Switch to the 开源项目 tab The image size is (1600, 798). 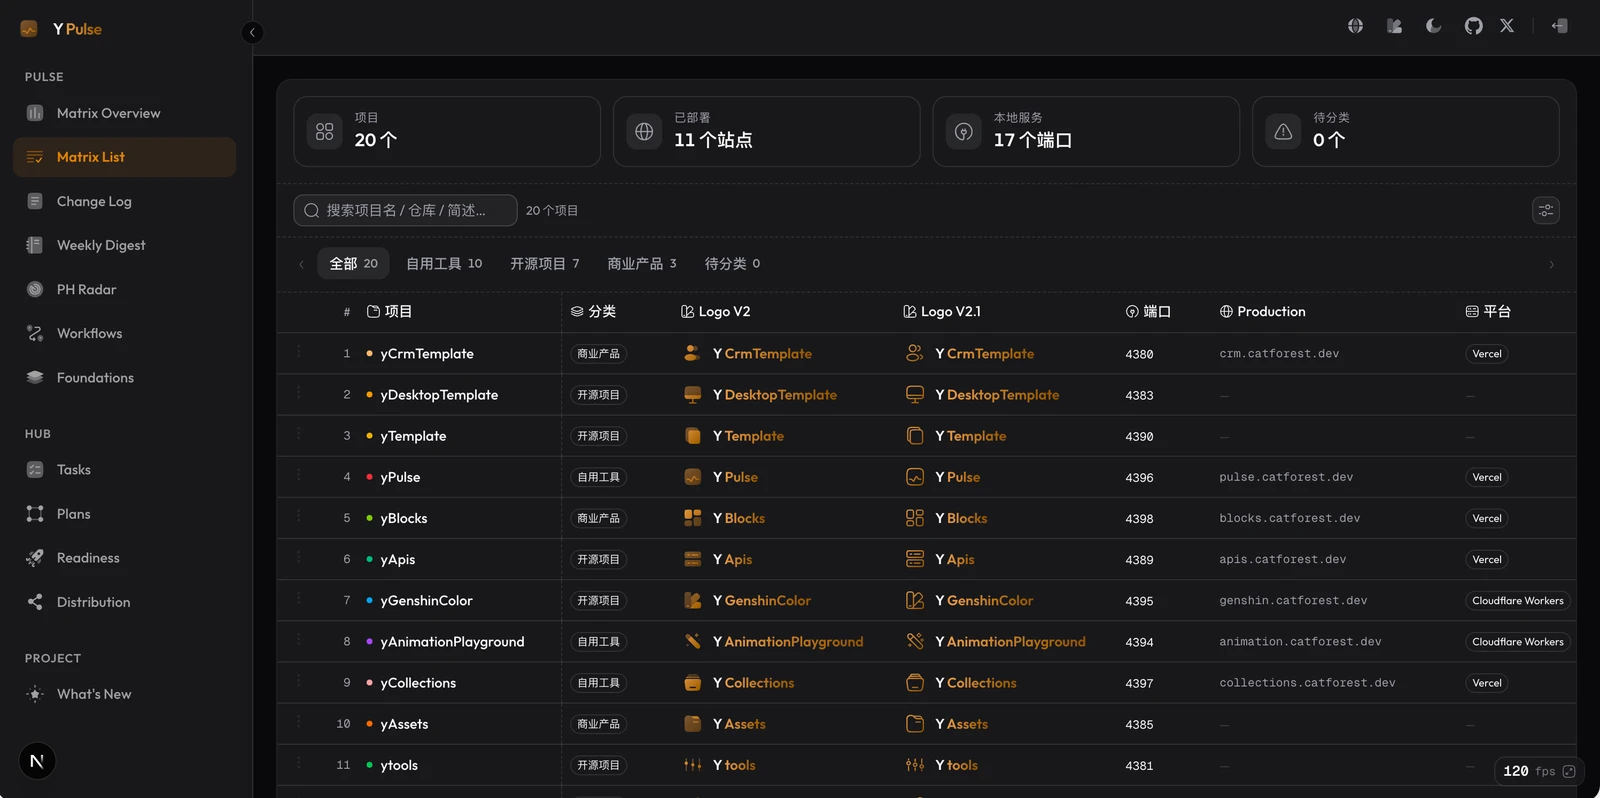pos(545,263)
